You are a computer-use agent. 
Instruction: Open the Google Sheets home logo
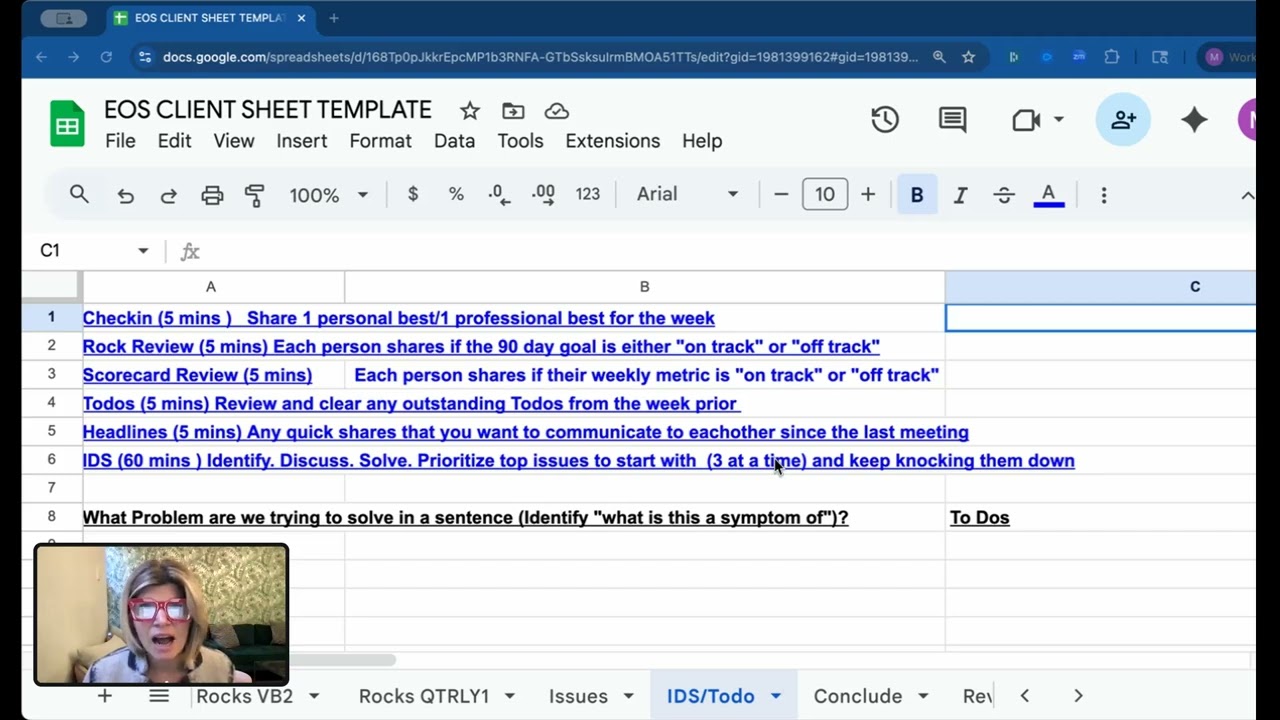point(67,126)
